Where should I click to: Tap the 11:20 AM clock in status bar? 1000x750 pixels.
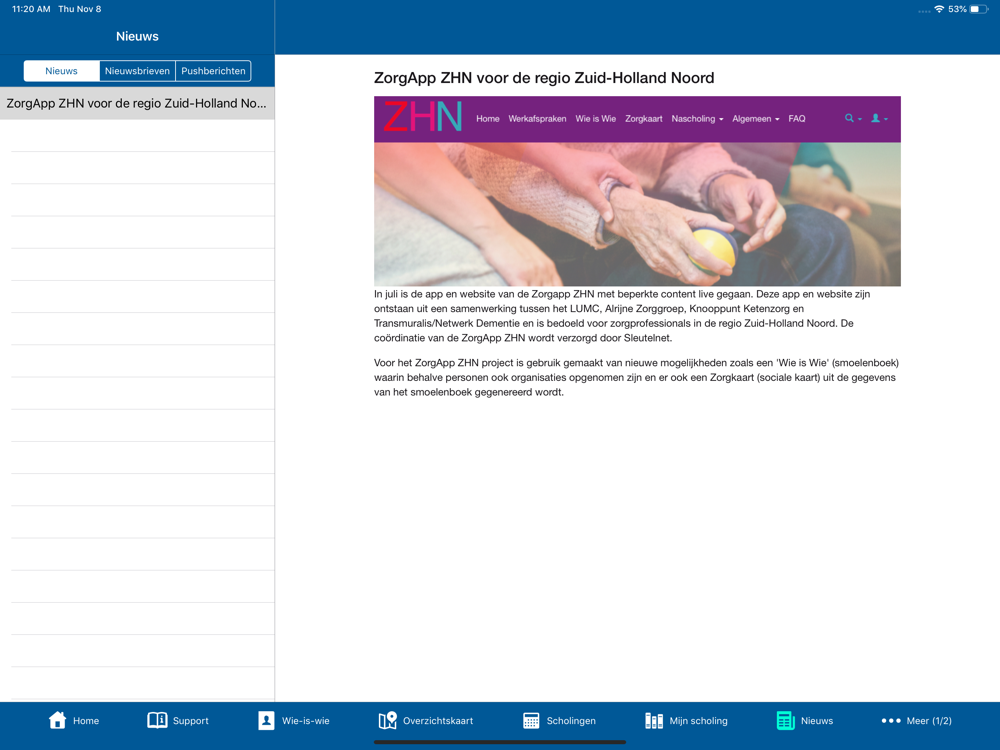point(31,9)
